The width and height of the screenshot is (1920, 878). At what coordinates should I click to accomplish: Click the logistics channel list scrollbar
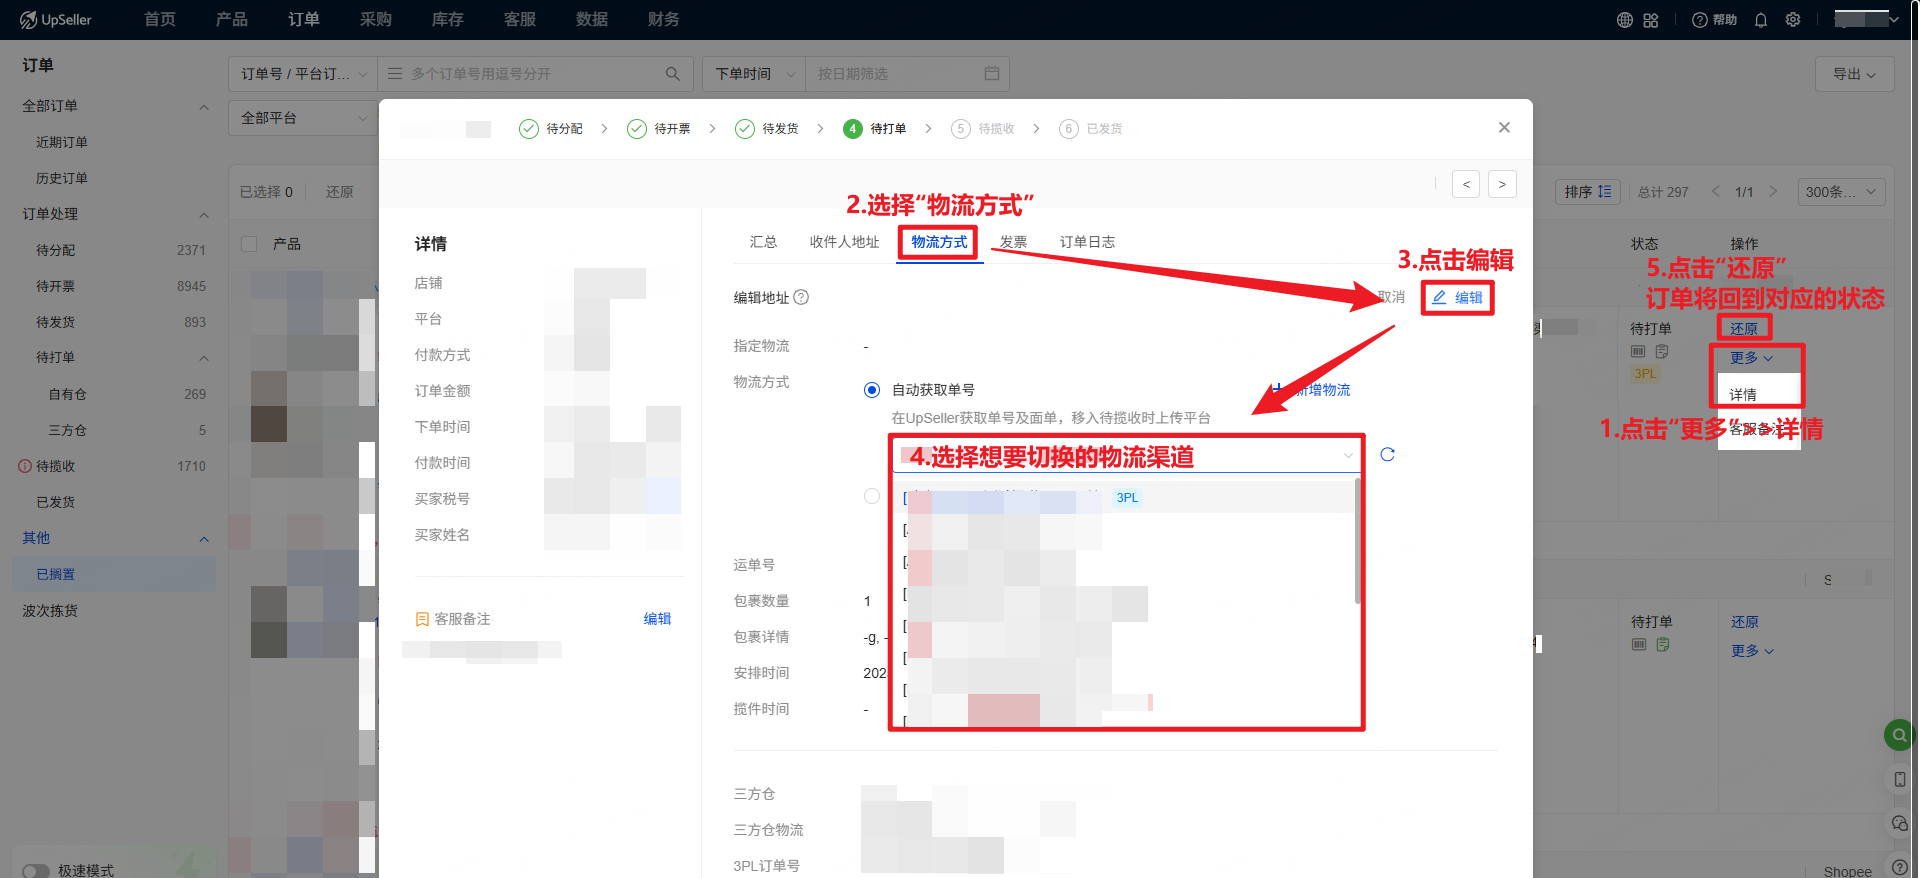[1357, 542]
